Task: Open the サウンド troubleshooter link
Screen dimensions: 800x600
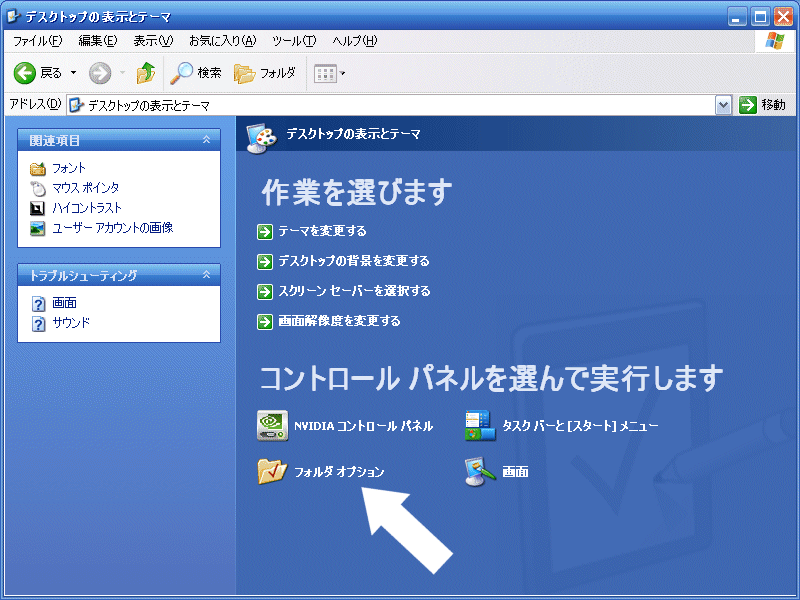Action: coord(71,322)
